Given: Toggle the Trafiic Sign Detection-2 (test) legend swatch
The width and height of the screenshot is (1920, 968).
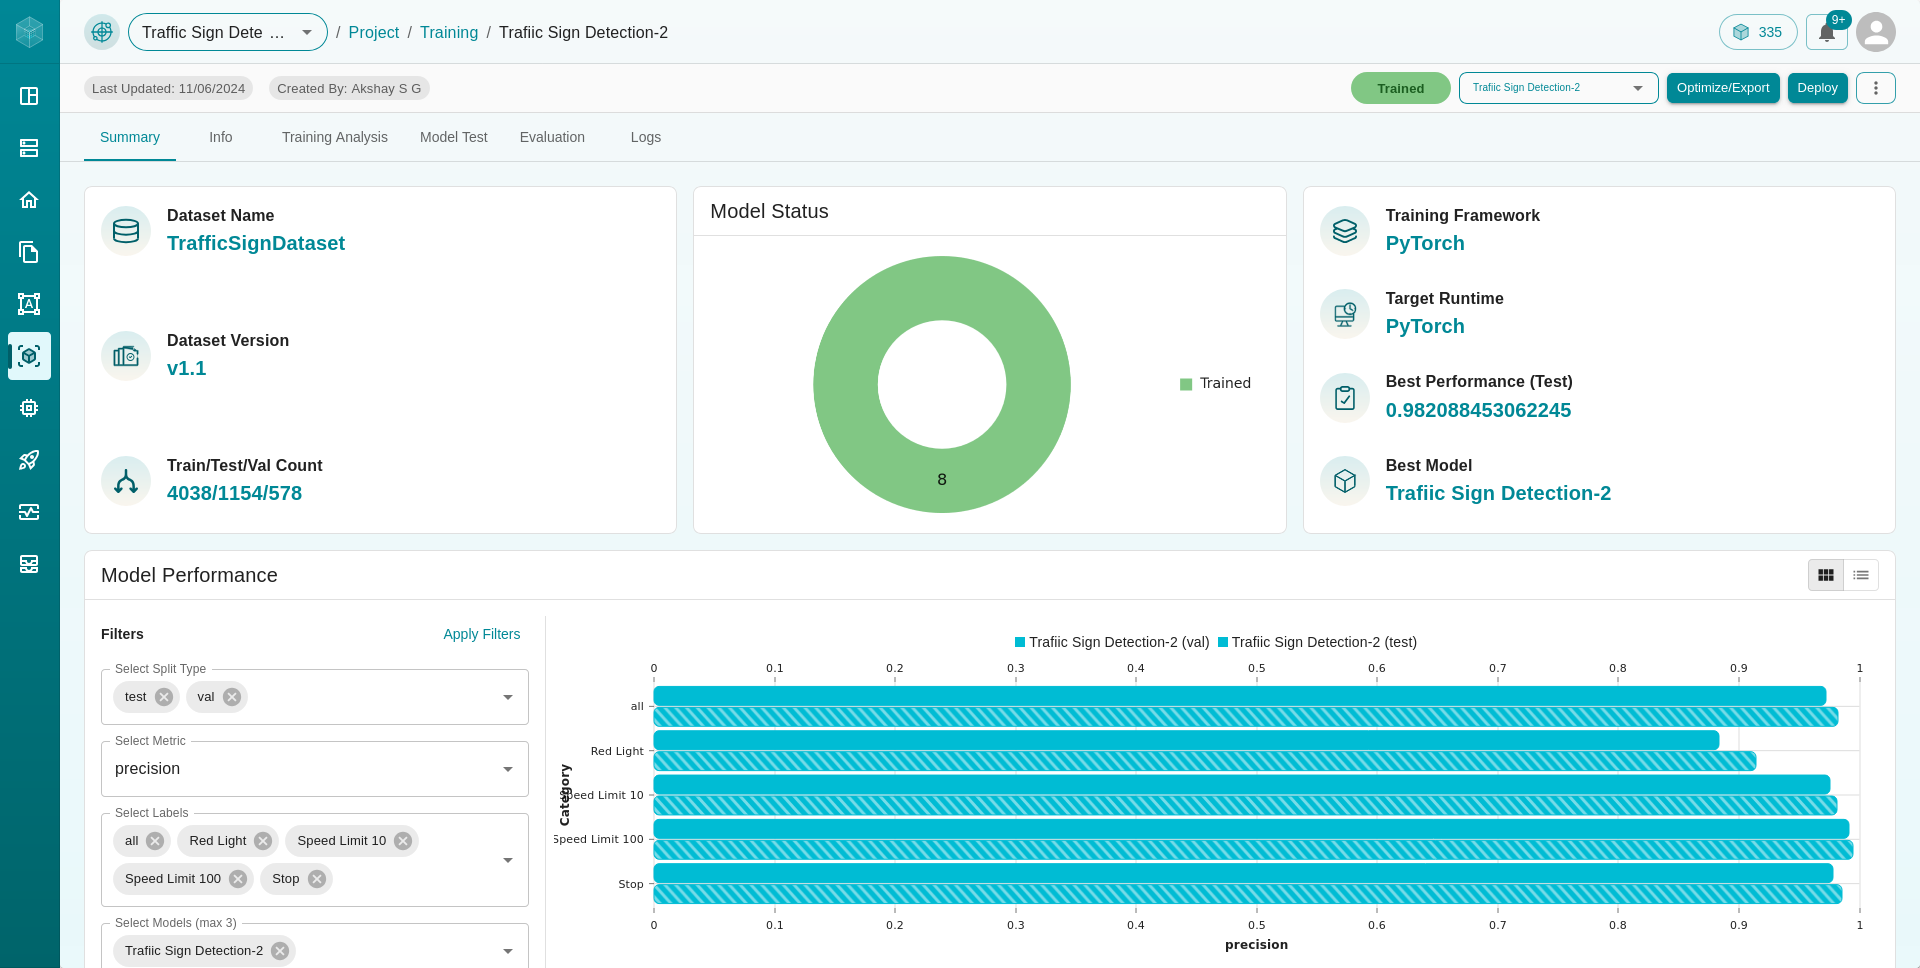Looking at the screenshot, I should 1223,642.
